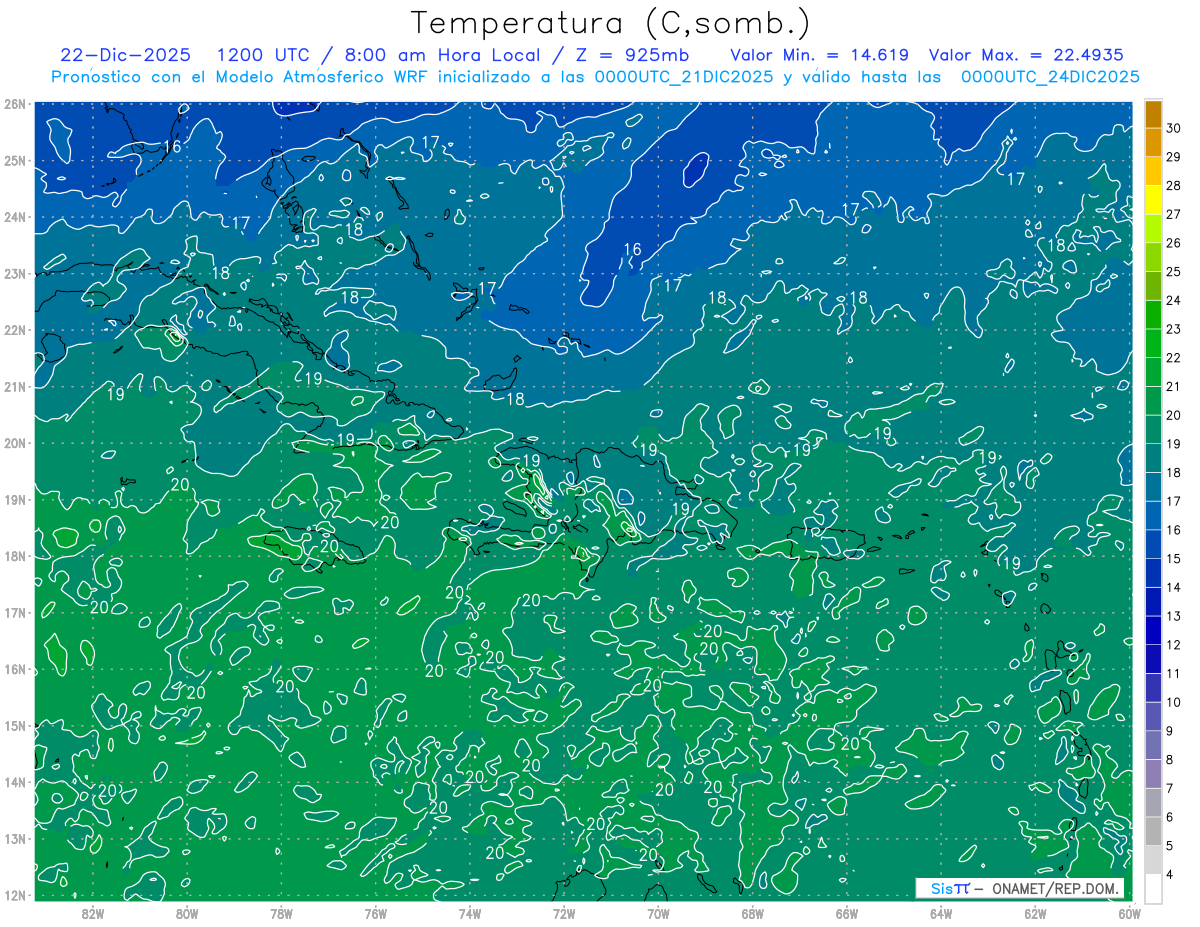Select the 'Valor Min. = 14.619' readout
The width and height of the screenshot is (1200, 927).
[819, 55]
